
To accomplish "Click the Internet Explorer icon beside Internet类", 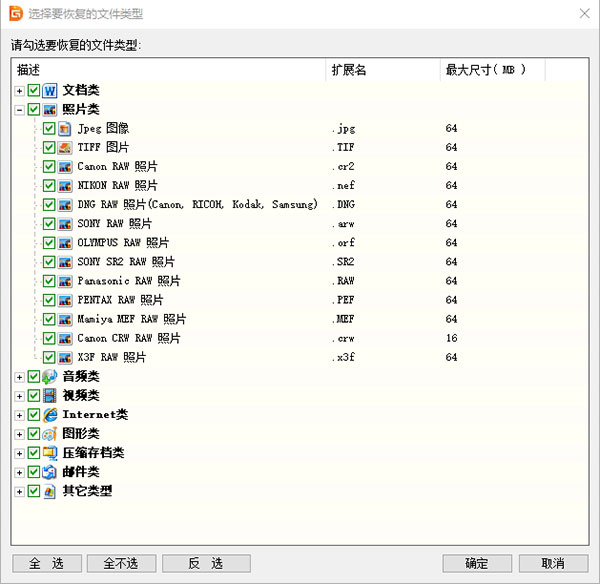I will point(50,415).
